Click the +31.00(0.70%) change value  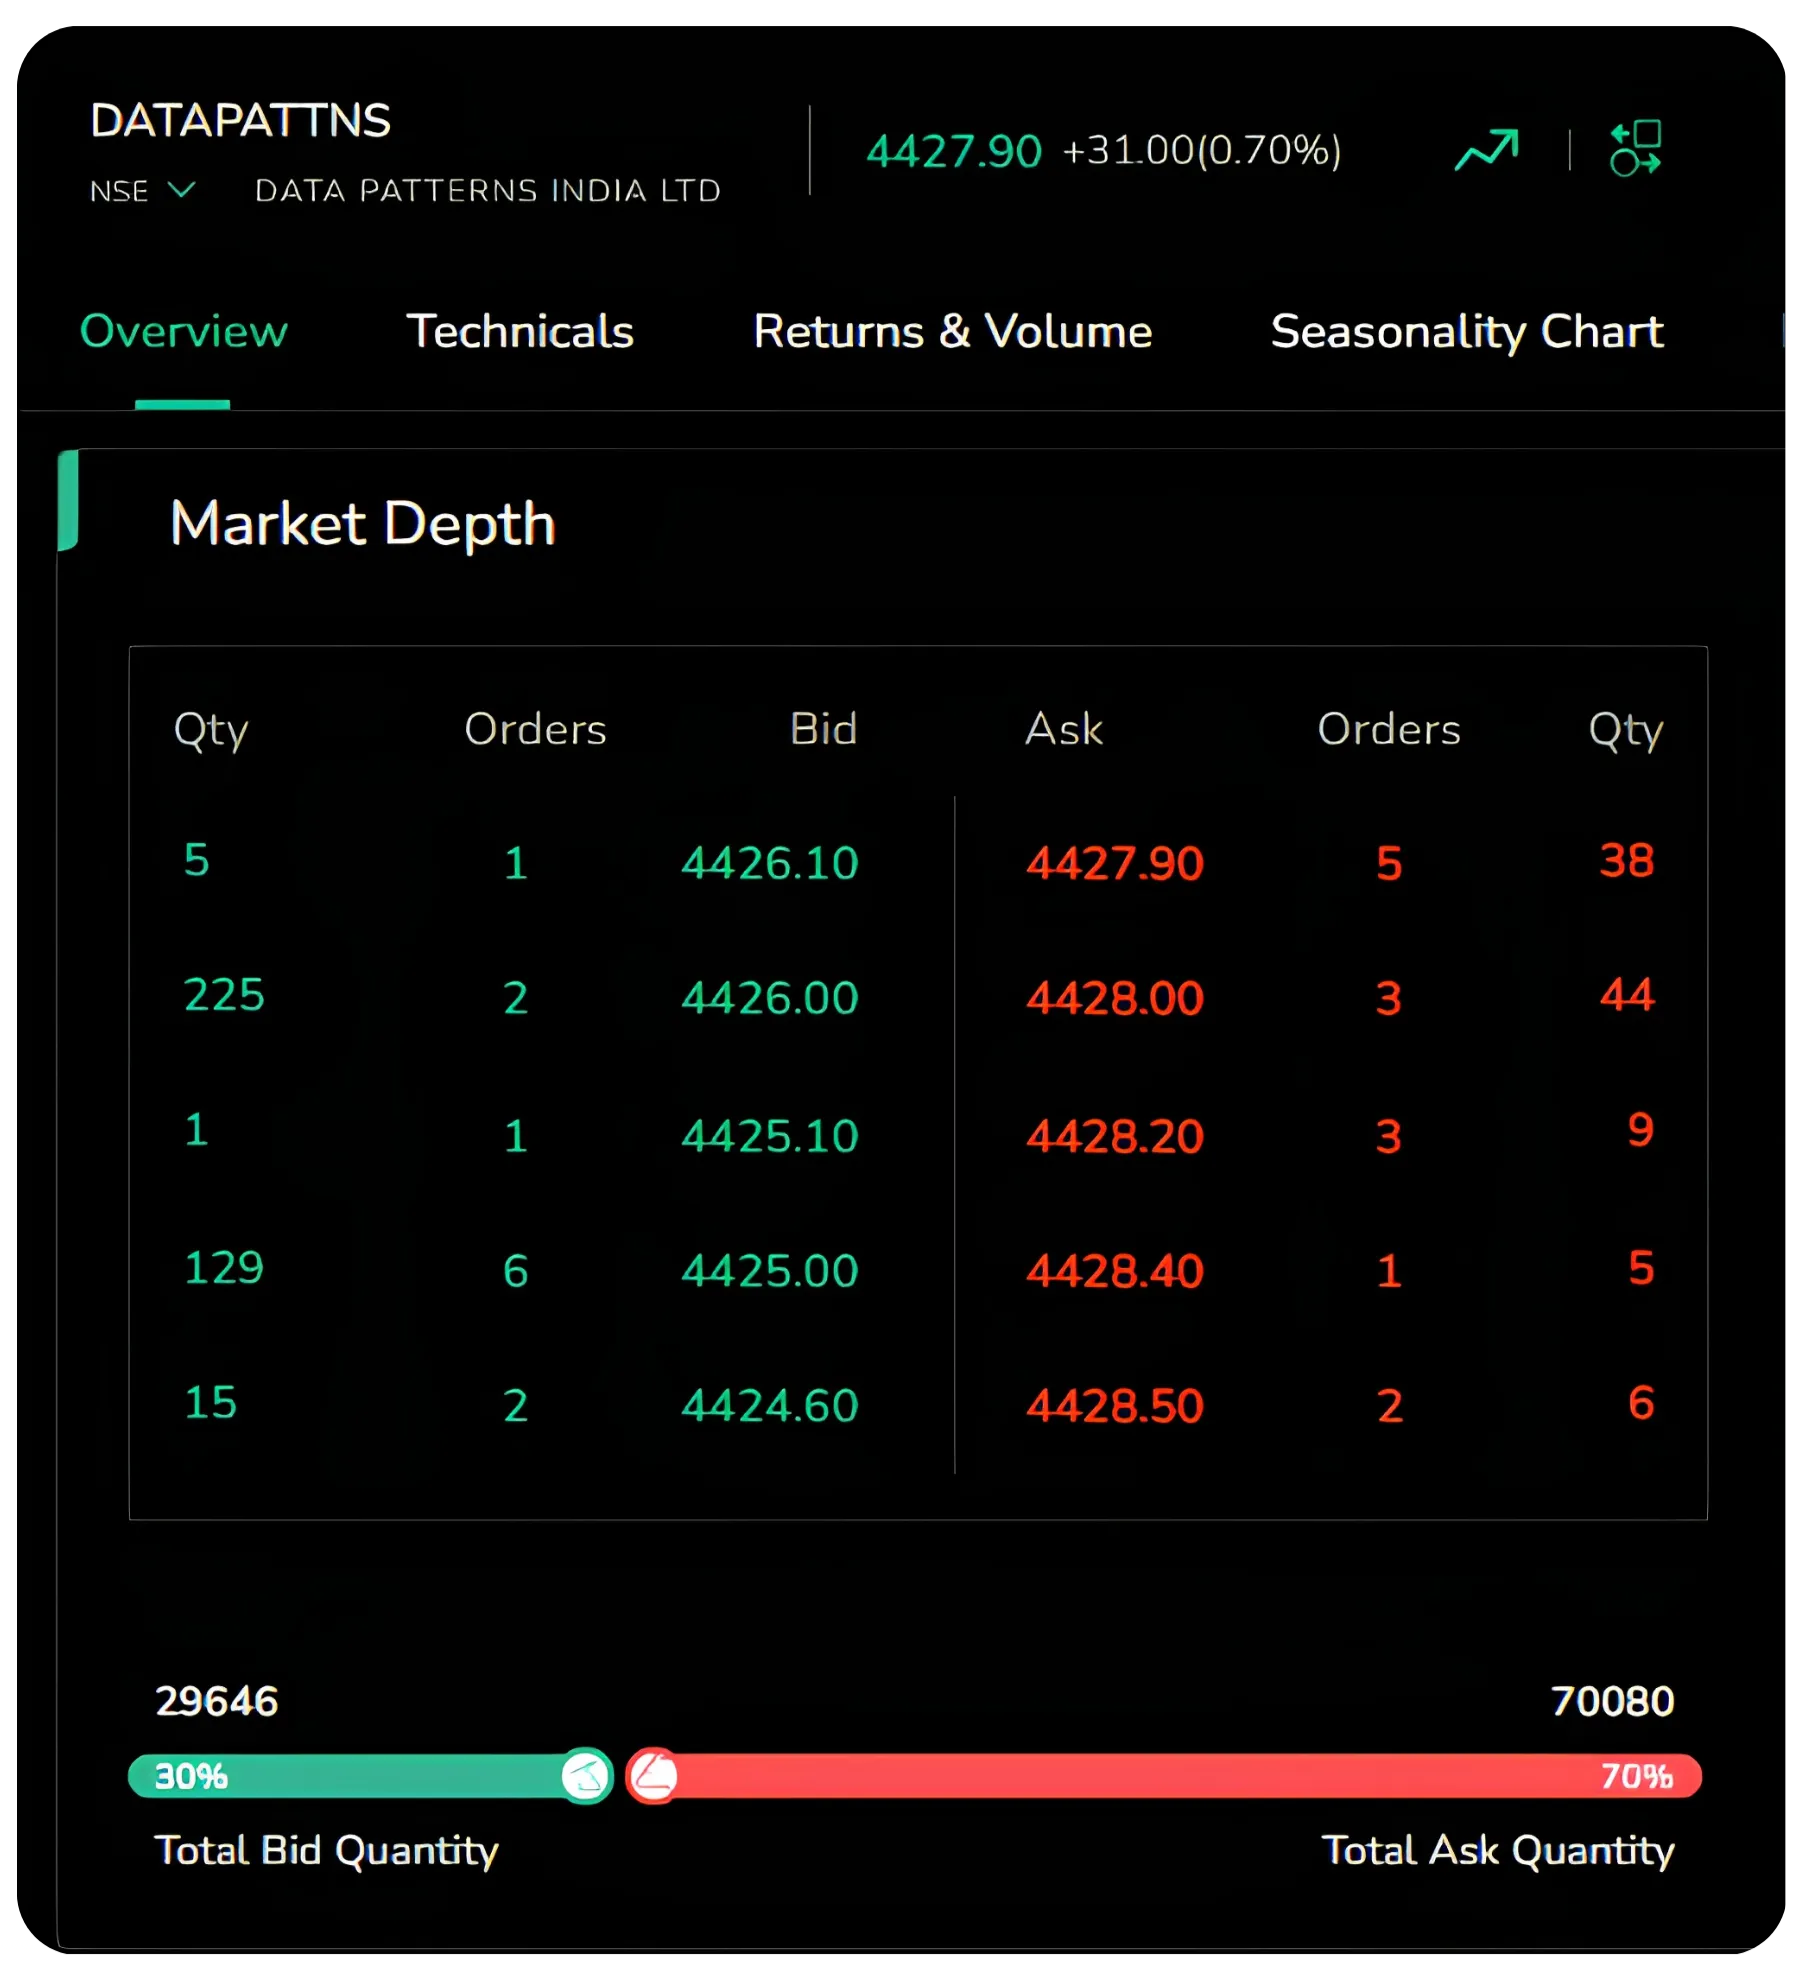[x=1201, y=150]
